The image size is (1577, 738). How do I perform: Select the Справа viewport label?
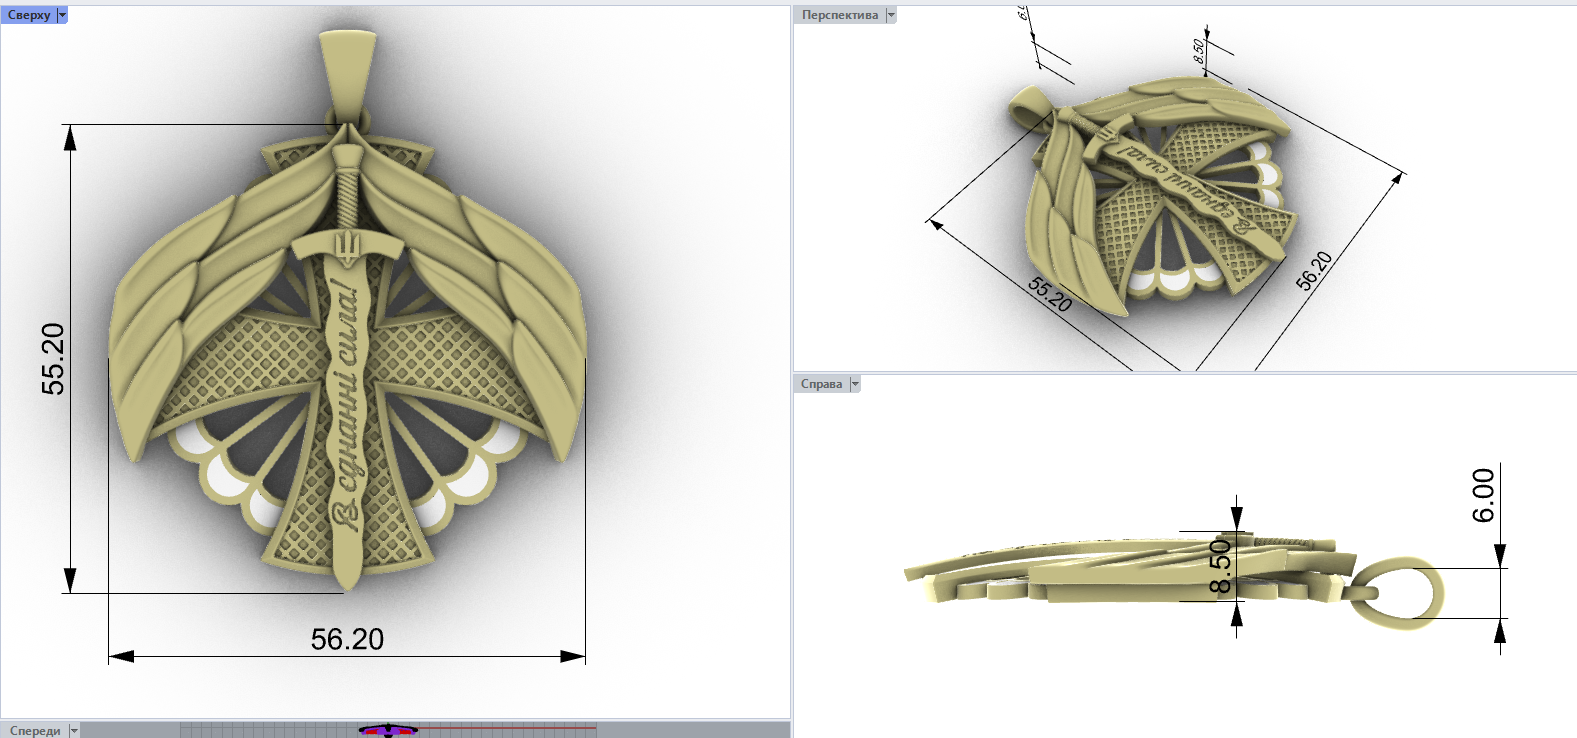[821, 384]
